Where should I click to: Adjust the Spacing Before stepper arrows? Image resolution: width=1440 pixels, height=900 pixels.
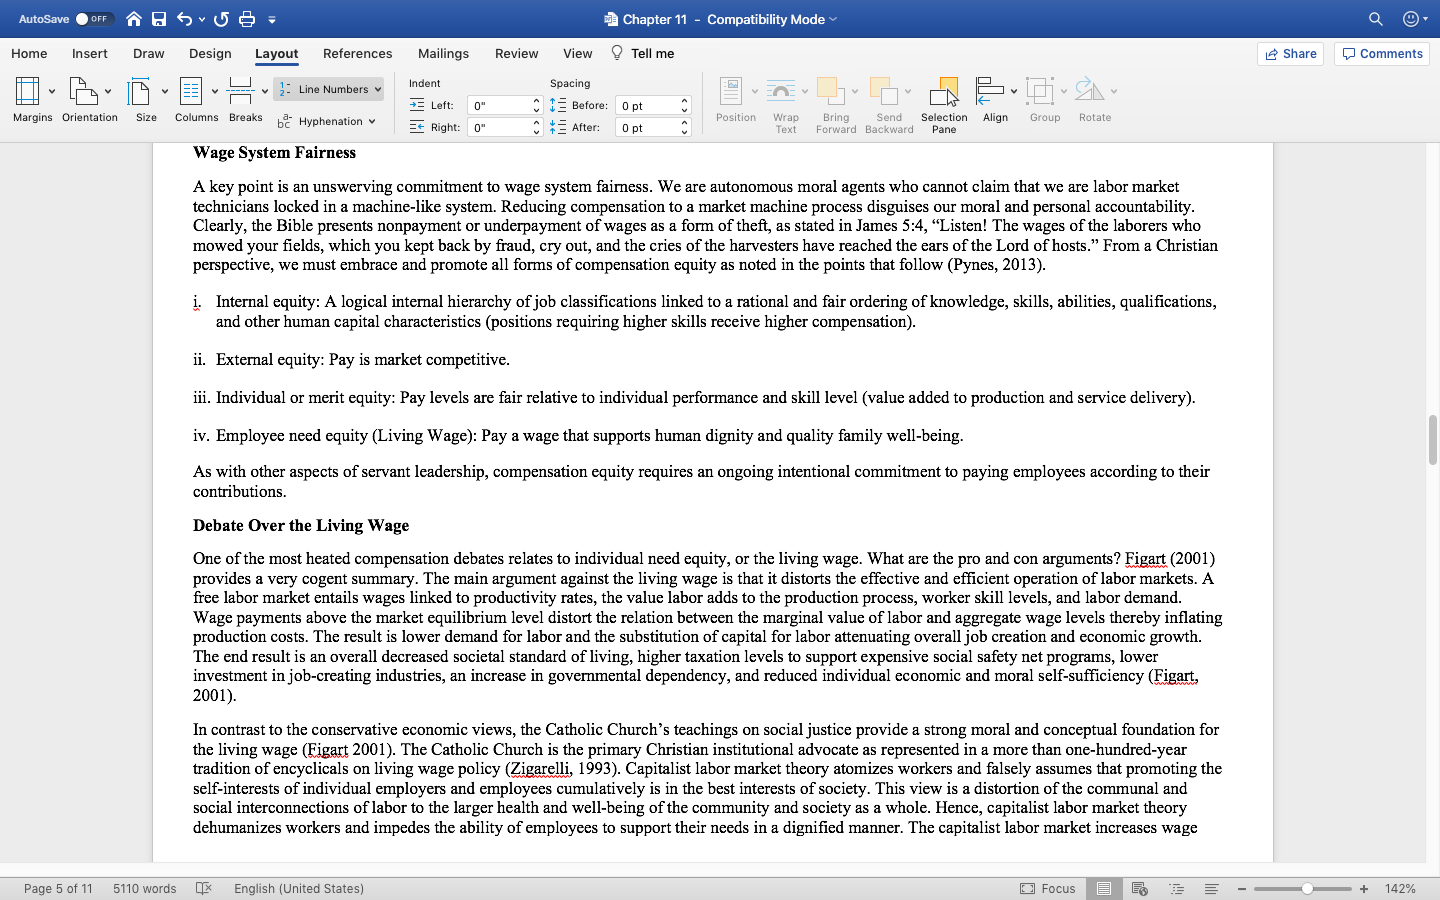click(685, 105)
